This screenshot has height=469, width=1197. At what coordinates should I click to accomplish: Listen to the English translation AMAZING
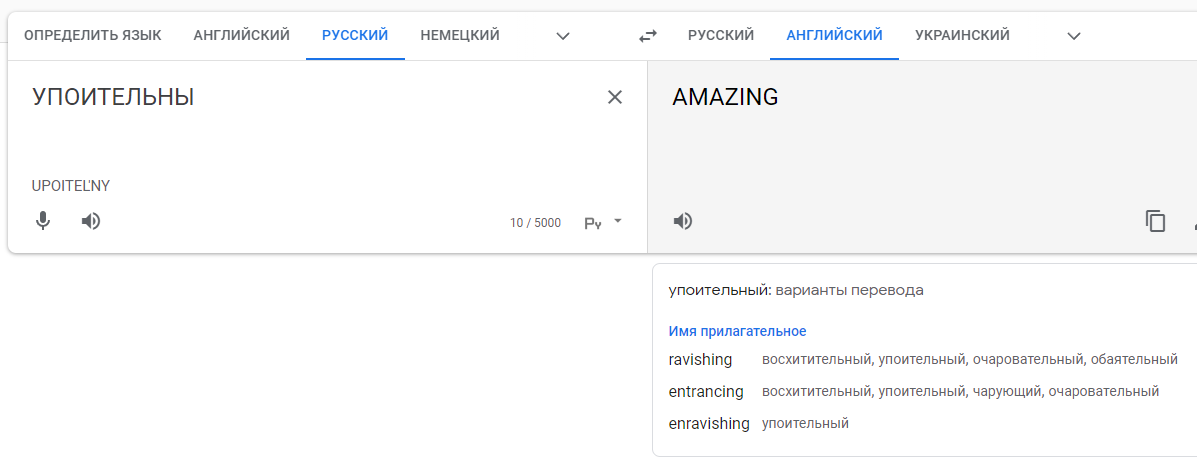click(683, 221)
